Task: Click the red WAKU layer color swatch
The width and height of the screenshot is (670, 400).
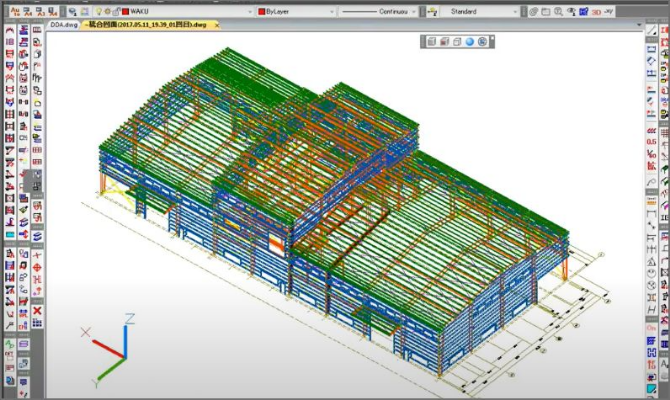Action: (126, 12)
